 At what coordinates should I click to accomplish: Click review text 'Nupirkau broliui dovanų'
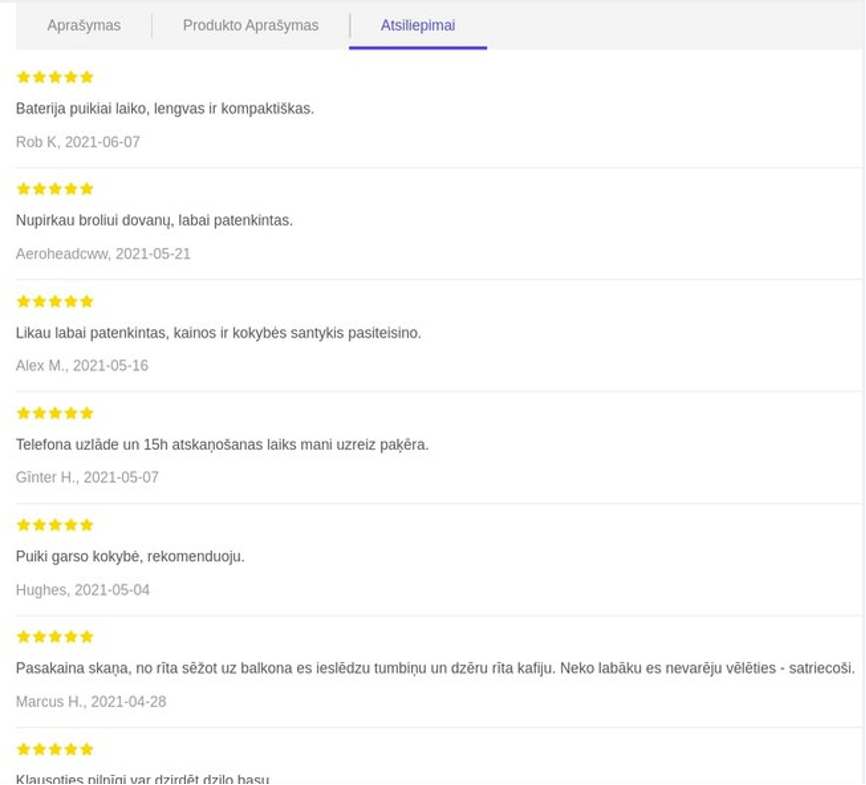coord(154,220)
